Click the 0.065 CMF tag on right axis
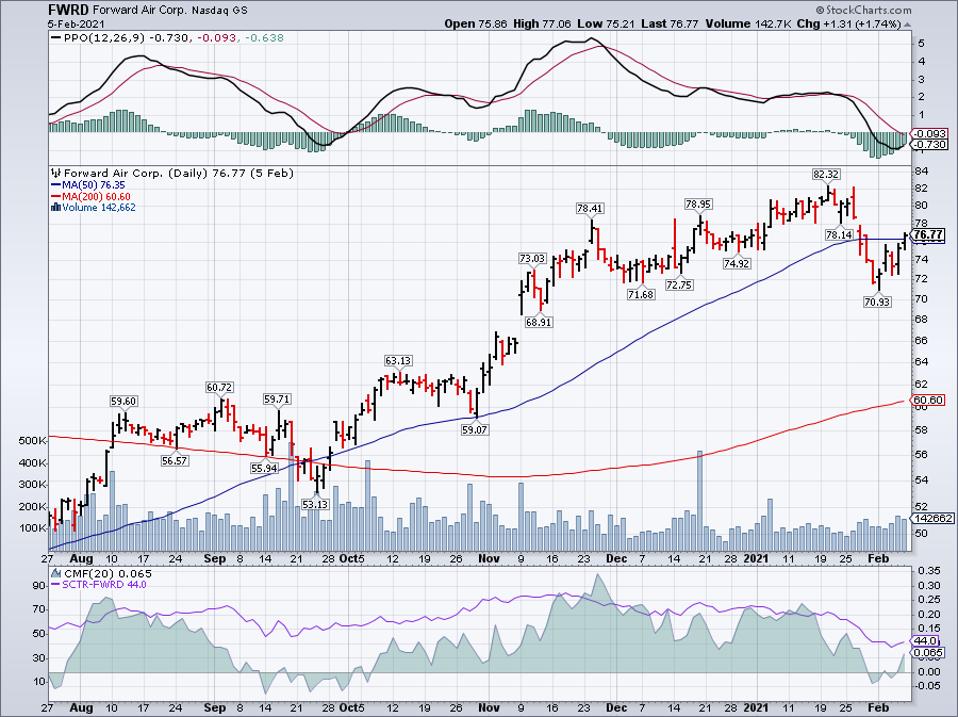Viewport: 958px width, 717px height. click(x=927, y=652)
